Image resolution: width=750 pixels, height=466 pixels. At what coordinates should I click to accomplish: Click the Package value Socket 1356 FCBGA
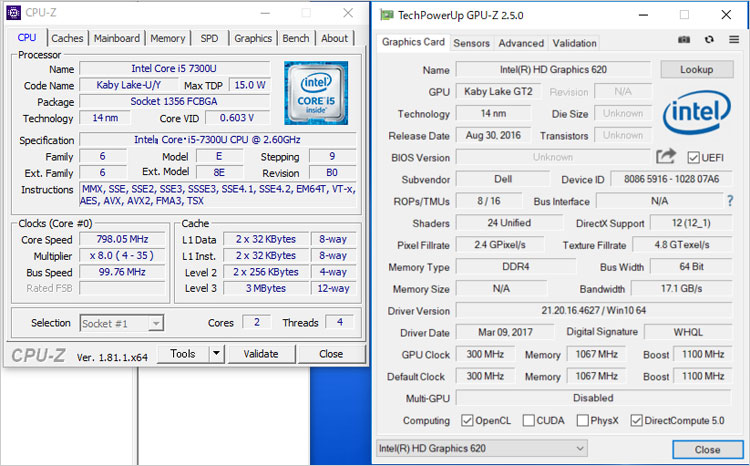point(174,101)
